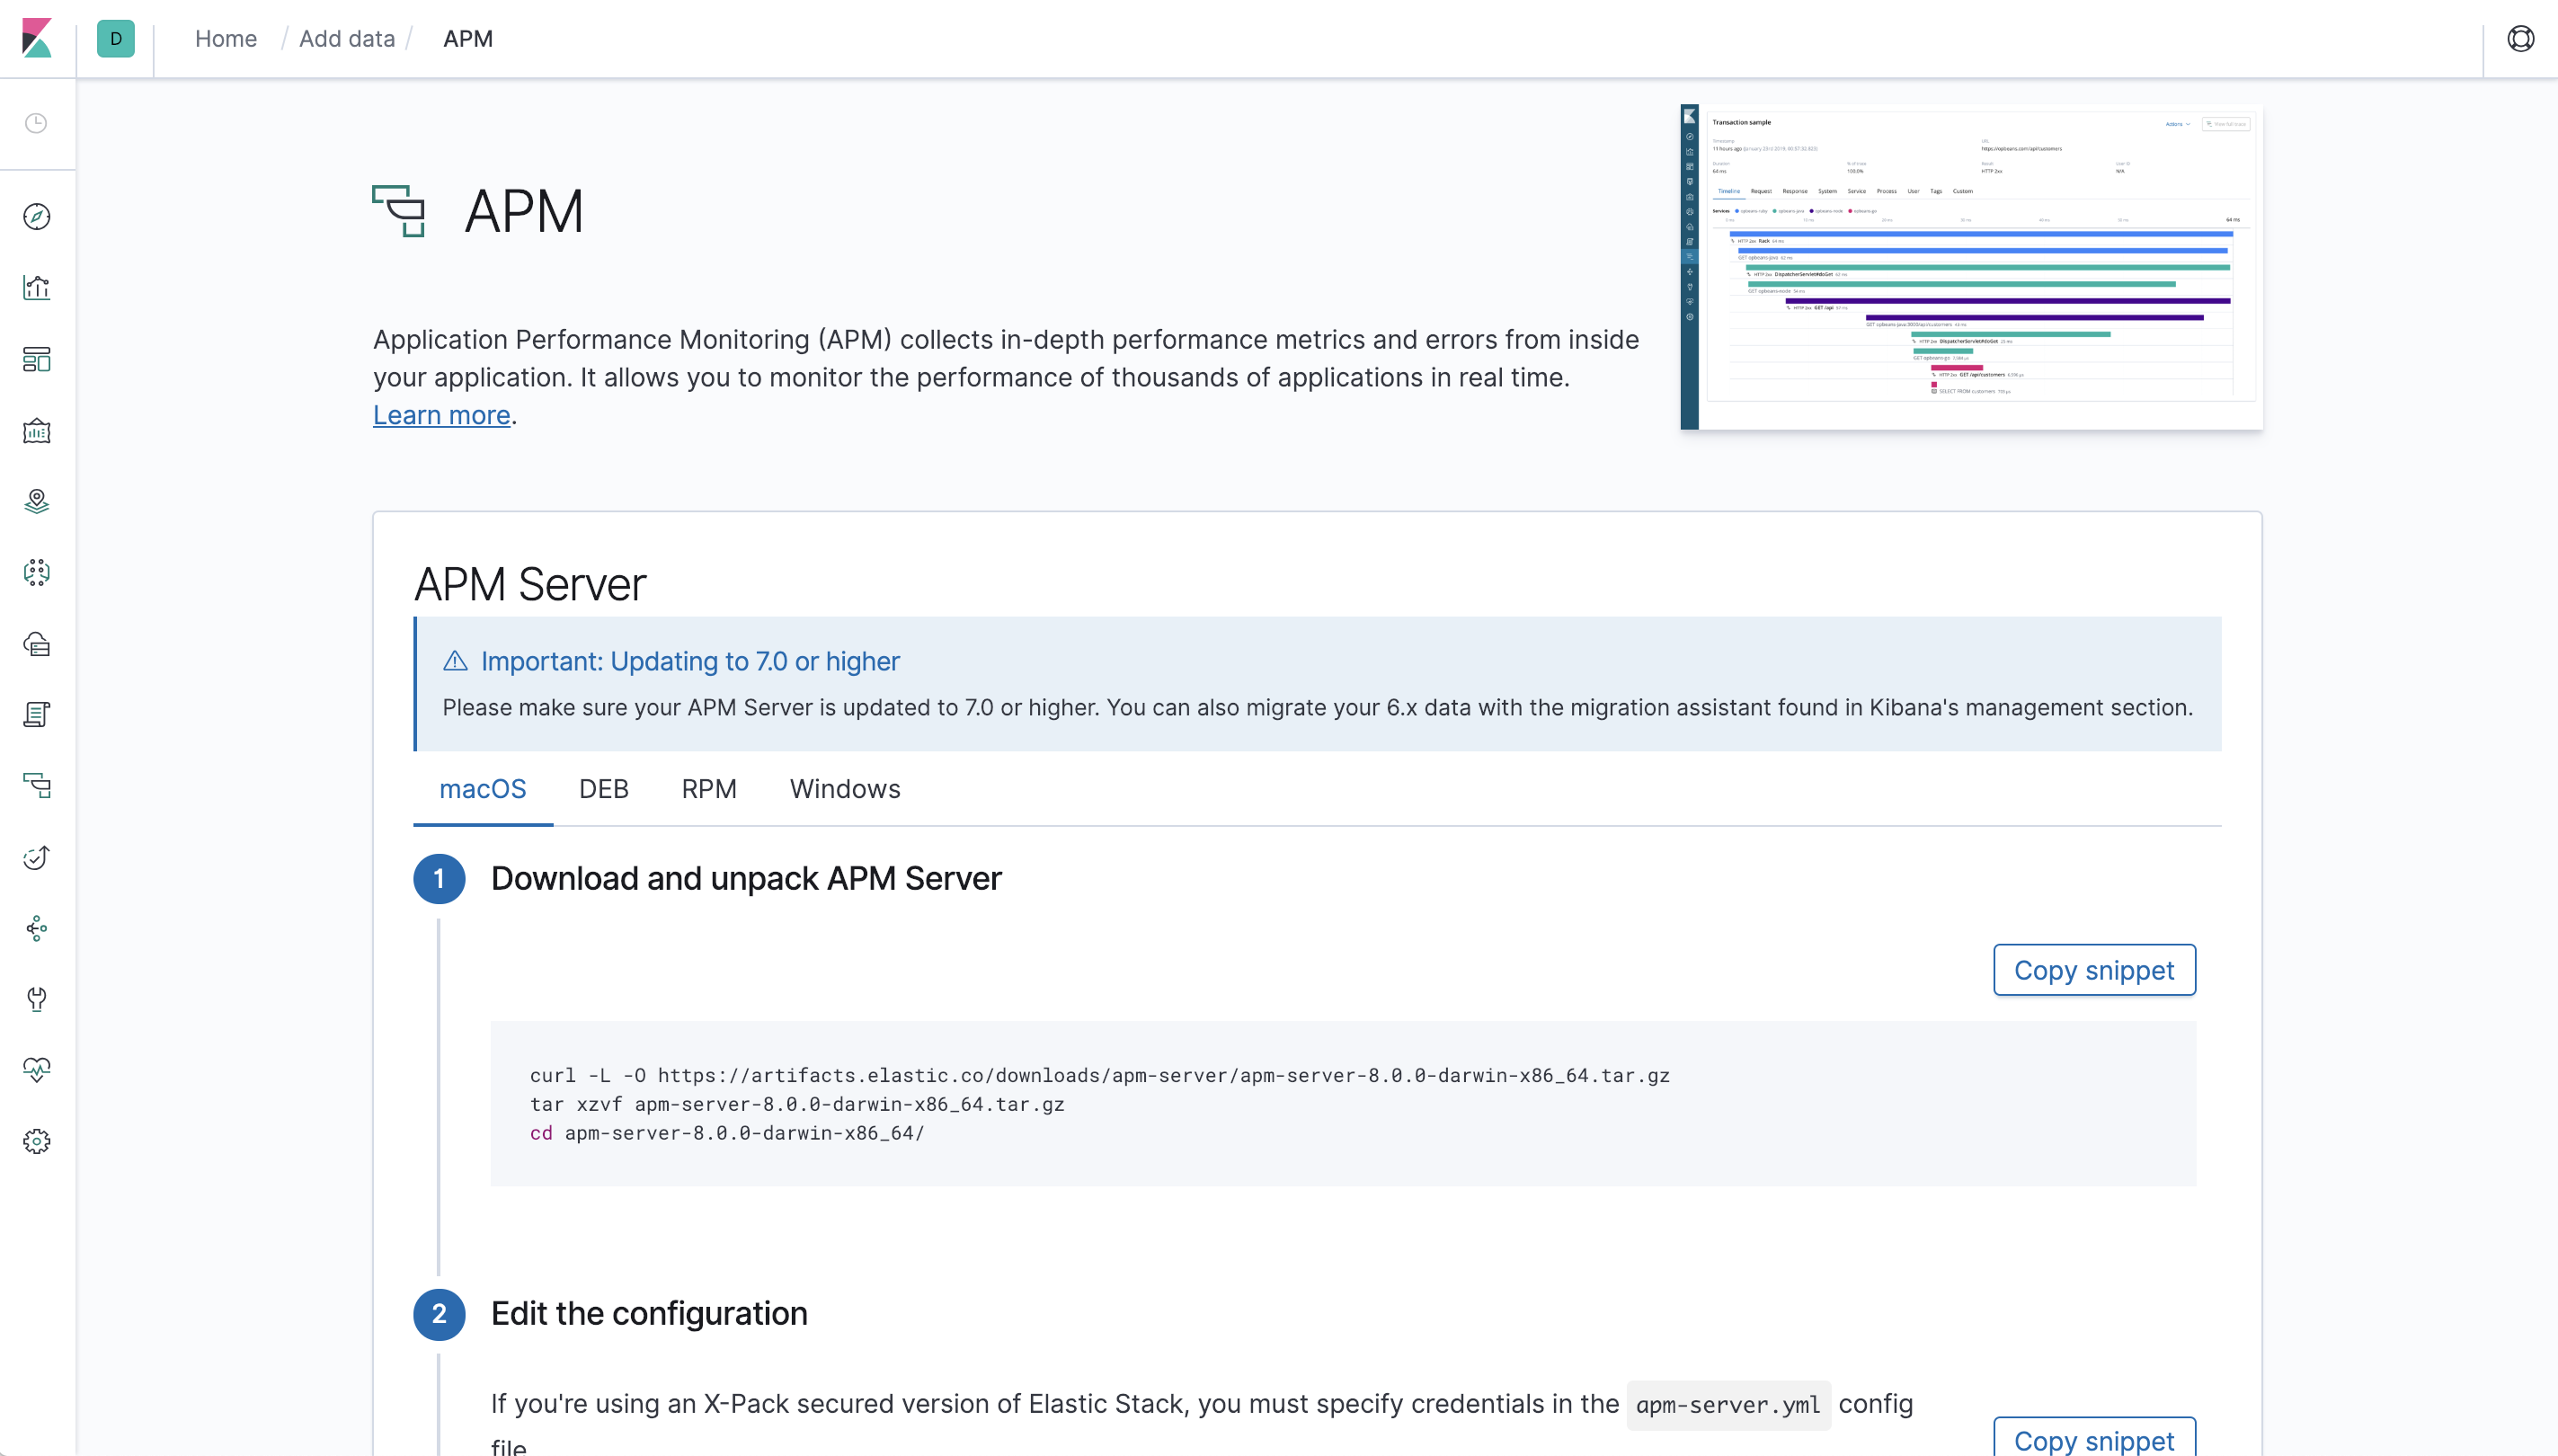Open the Discover app from the sidebar
Image resolution: width=2558 pixels, height=1456 pixels.
tap(37, 217)
